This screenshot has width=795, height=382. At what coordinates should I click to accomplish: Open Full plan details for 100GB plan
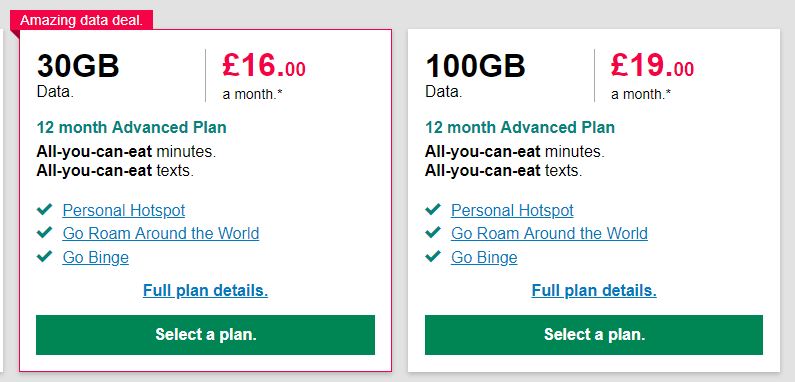(594, 291)
